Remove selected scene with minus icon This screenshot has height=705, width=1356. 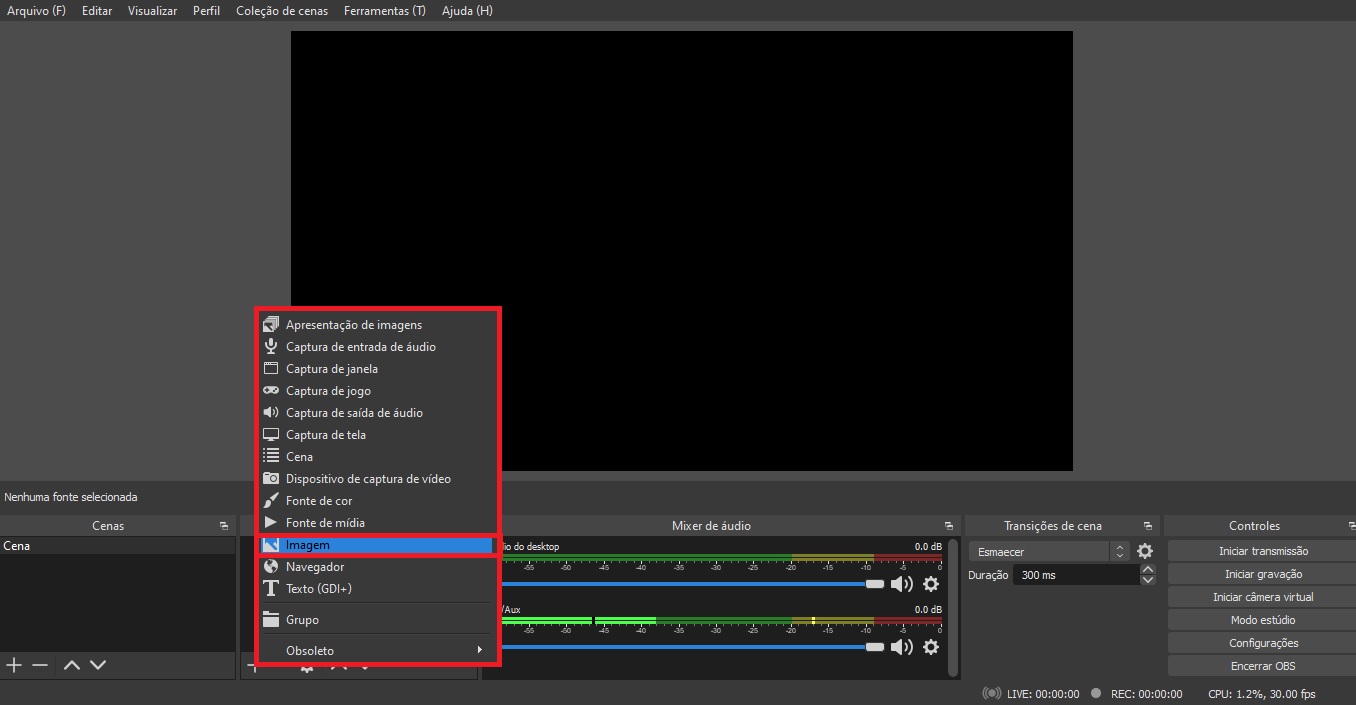[40, 665]
